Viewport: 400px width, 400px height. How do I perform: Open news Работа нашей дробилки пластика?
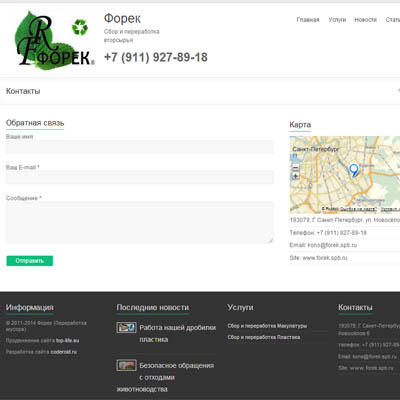coord(178,334)
